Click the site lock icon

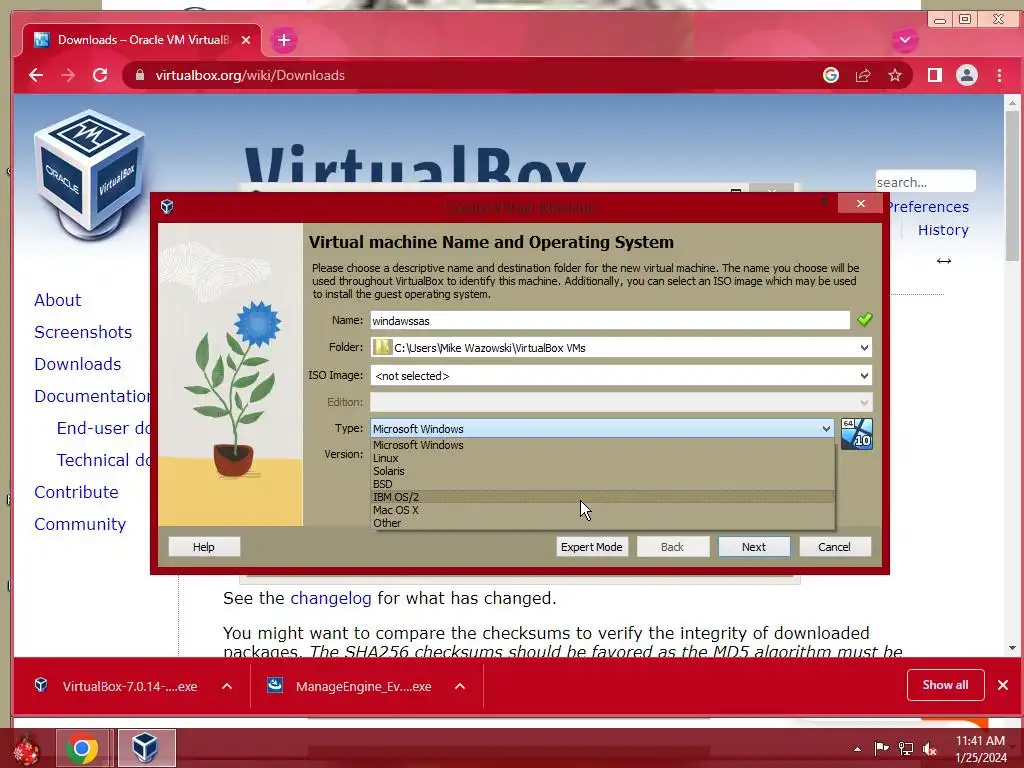[x=139, y=75]
